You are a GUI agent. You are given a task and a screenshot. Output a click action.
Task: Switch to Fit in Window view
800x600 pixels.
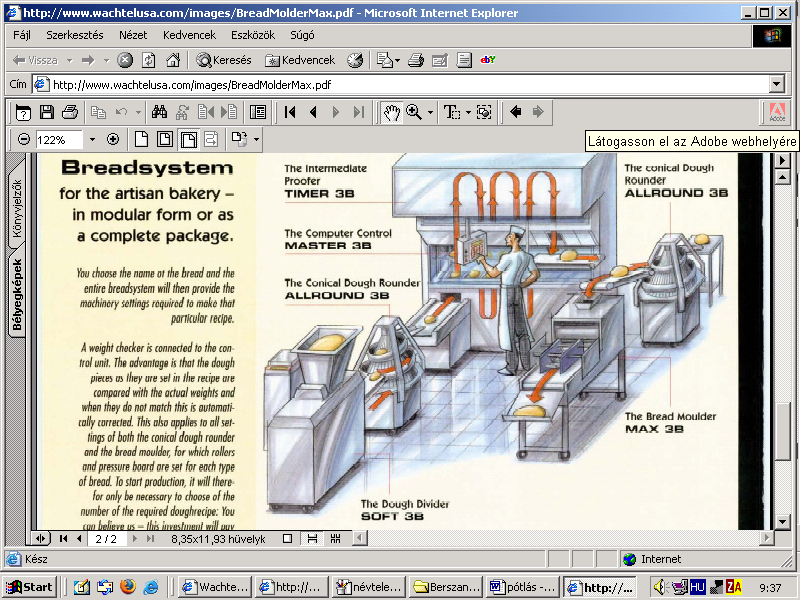165,139
